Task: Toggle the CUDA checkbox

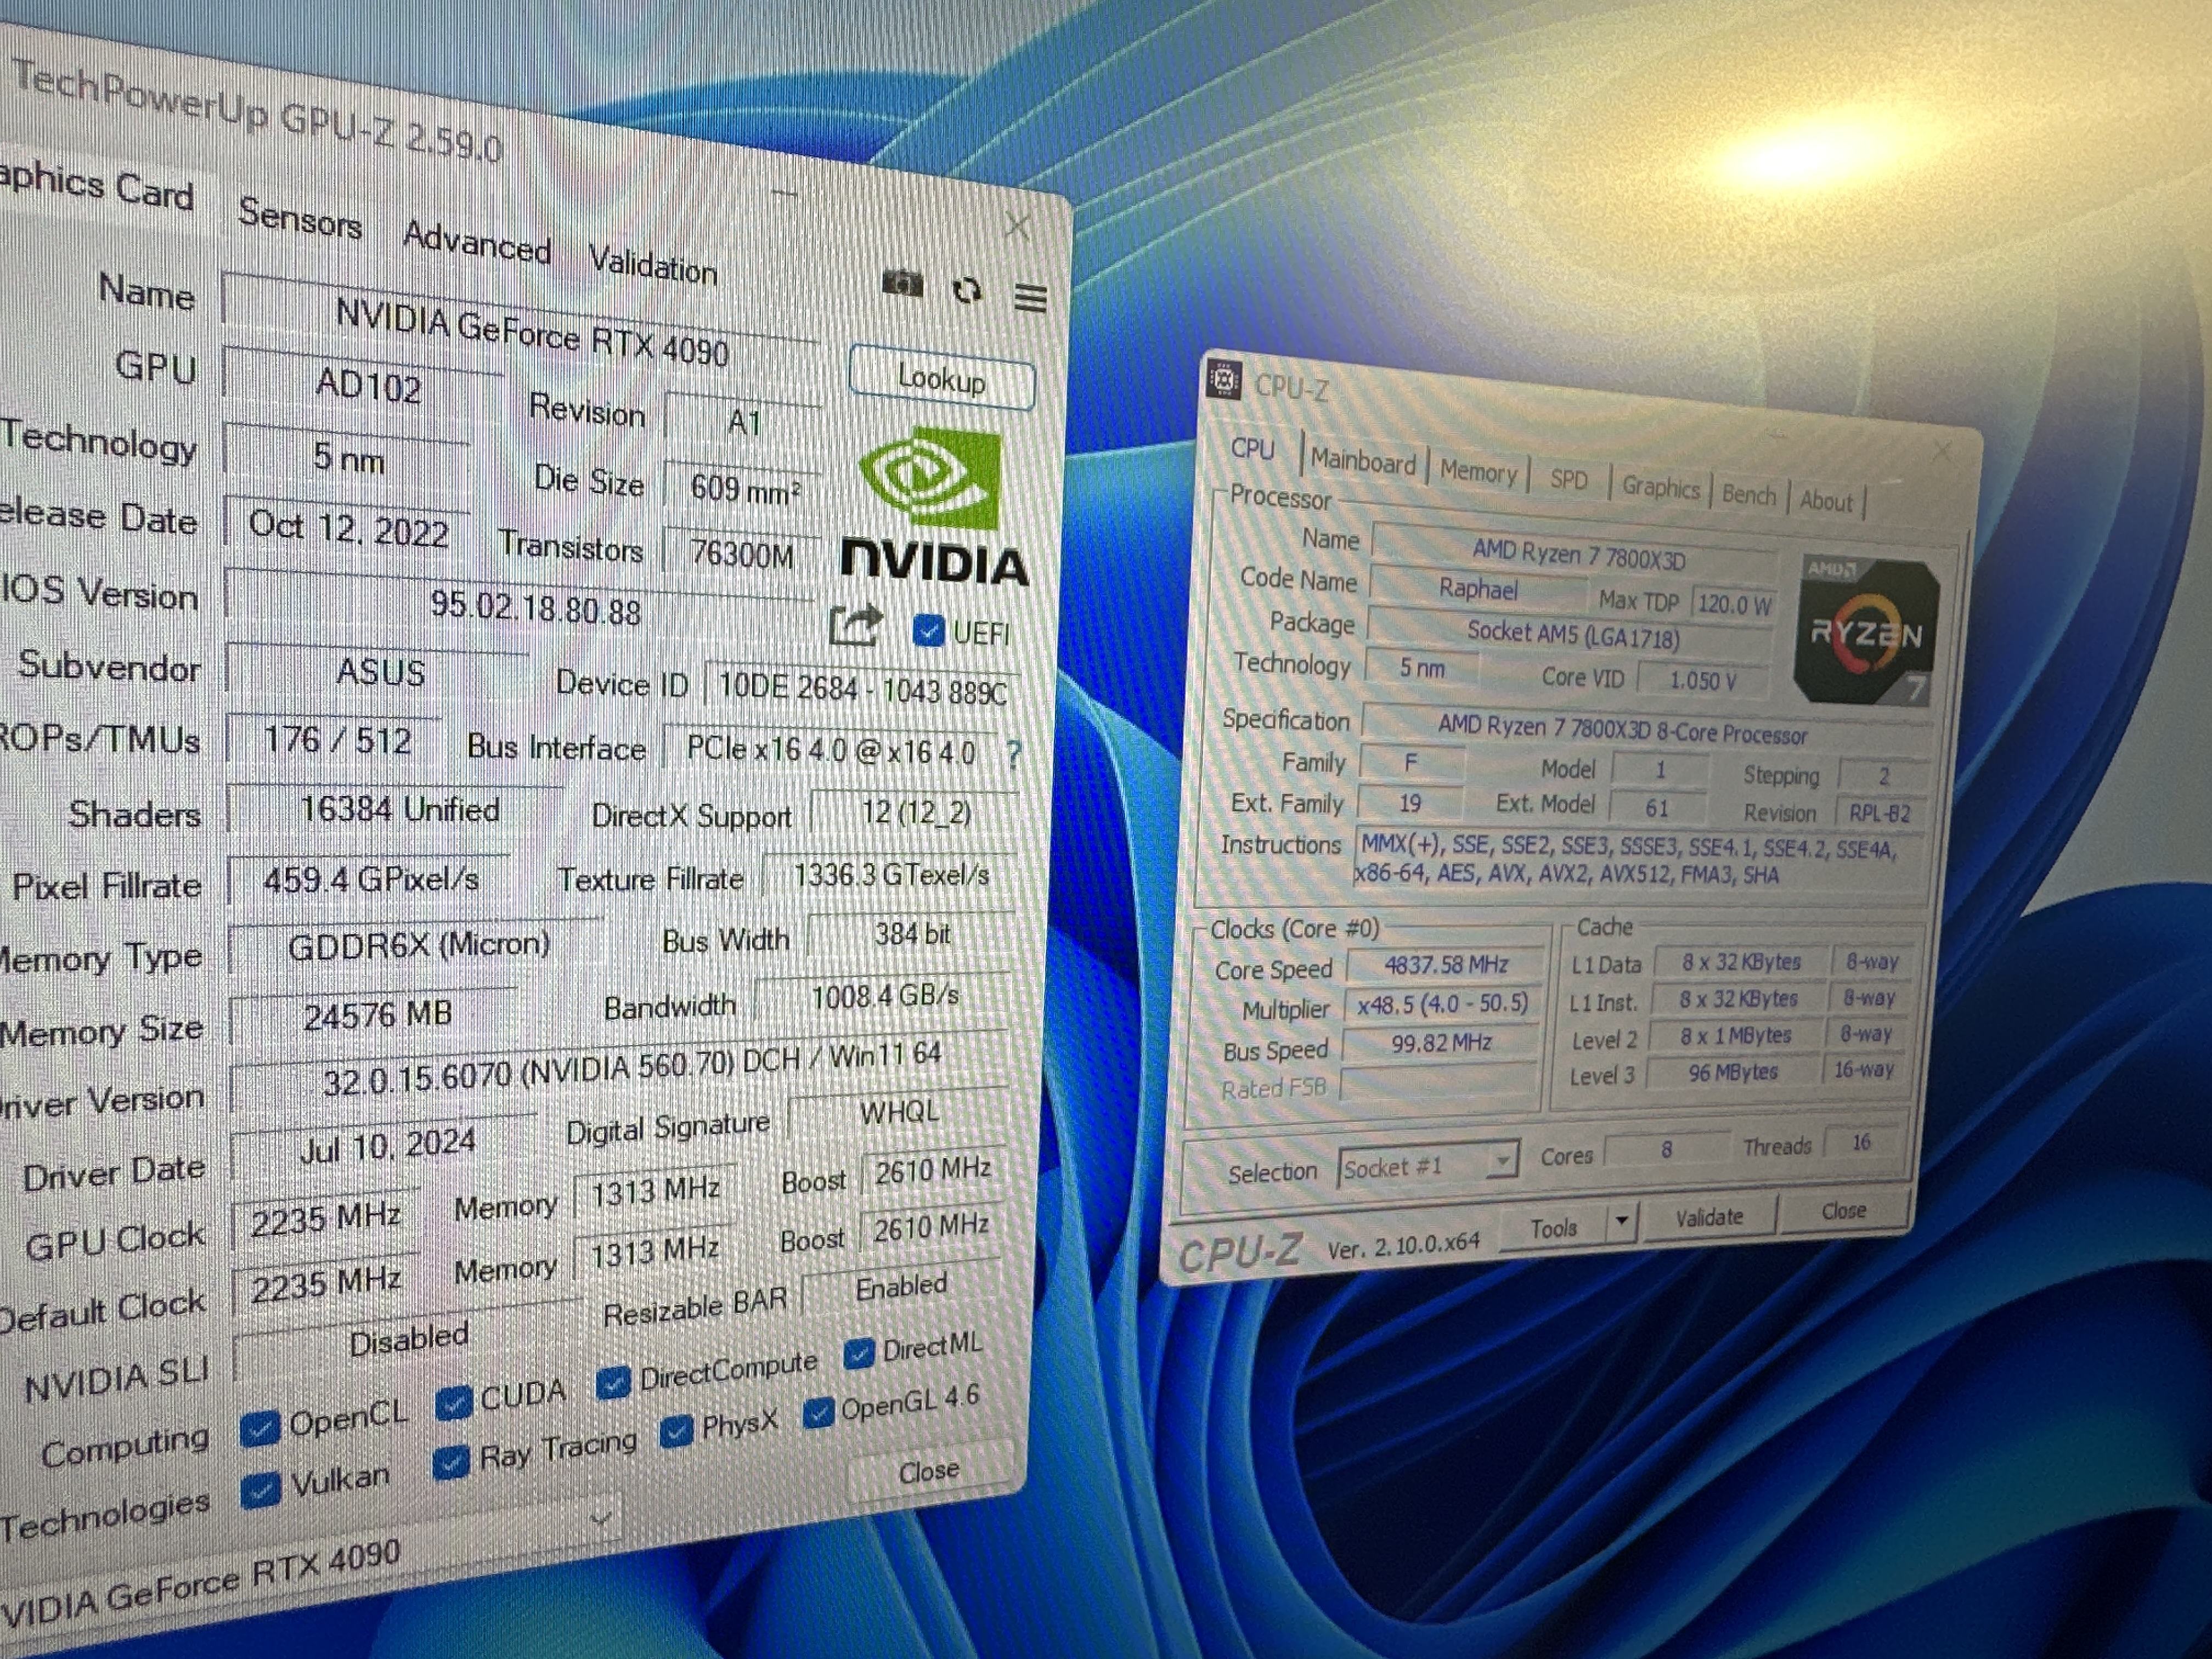Action: [454, 1404]
